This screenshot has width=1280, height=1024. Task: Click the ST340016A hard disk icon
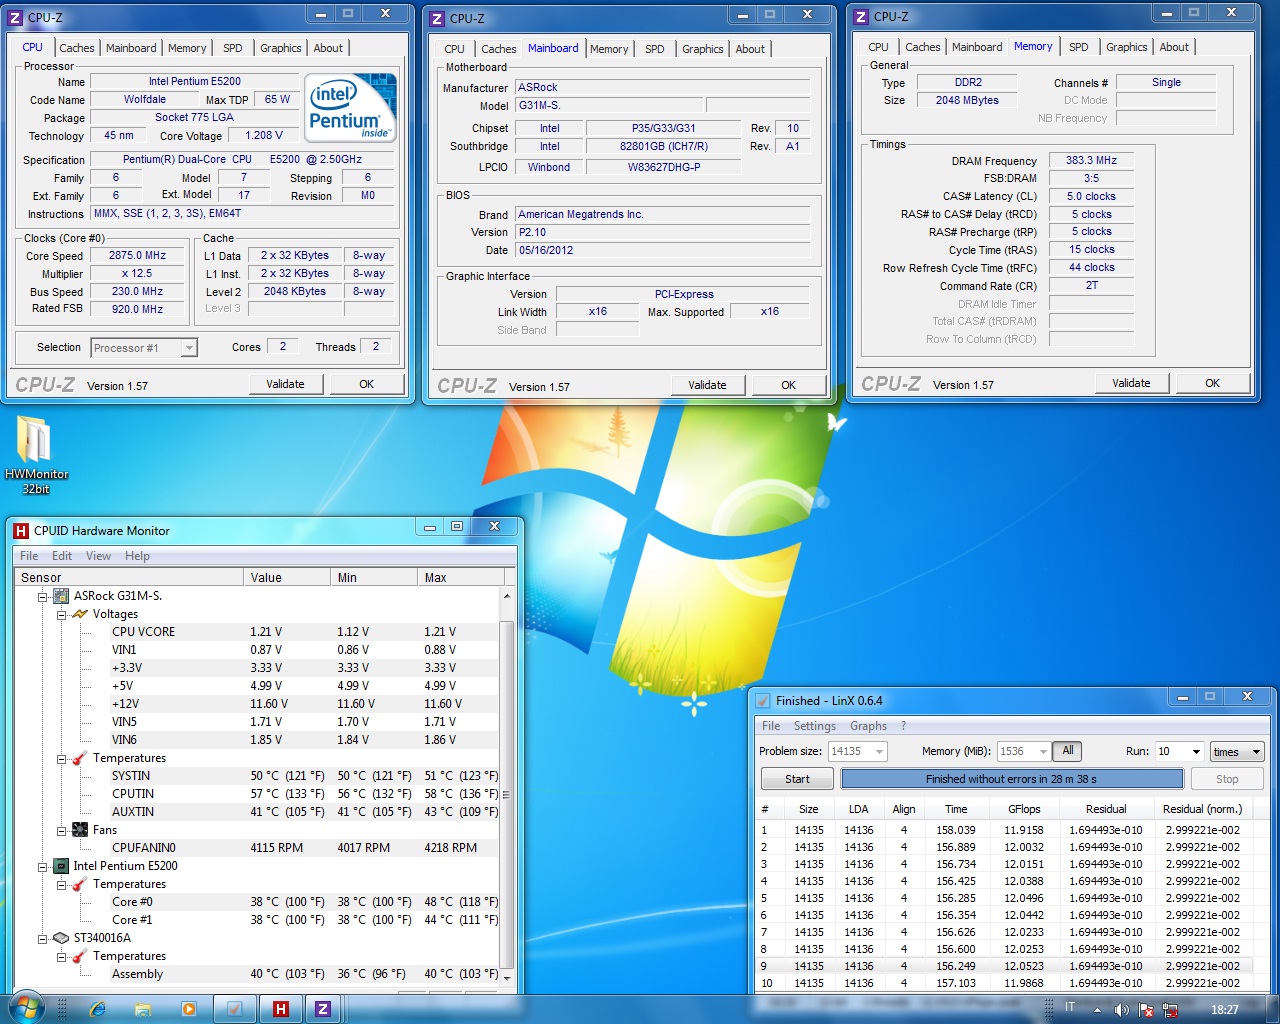click(61, 938)
